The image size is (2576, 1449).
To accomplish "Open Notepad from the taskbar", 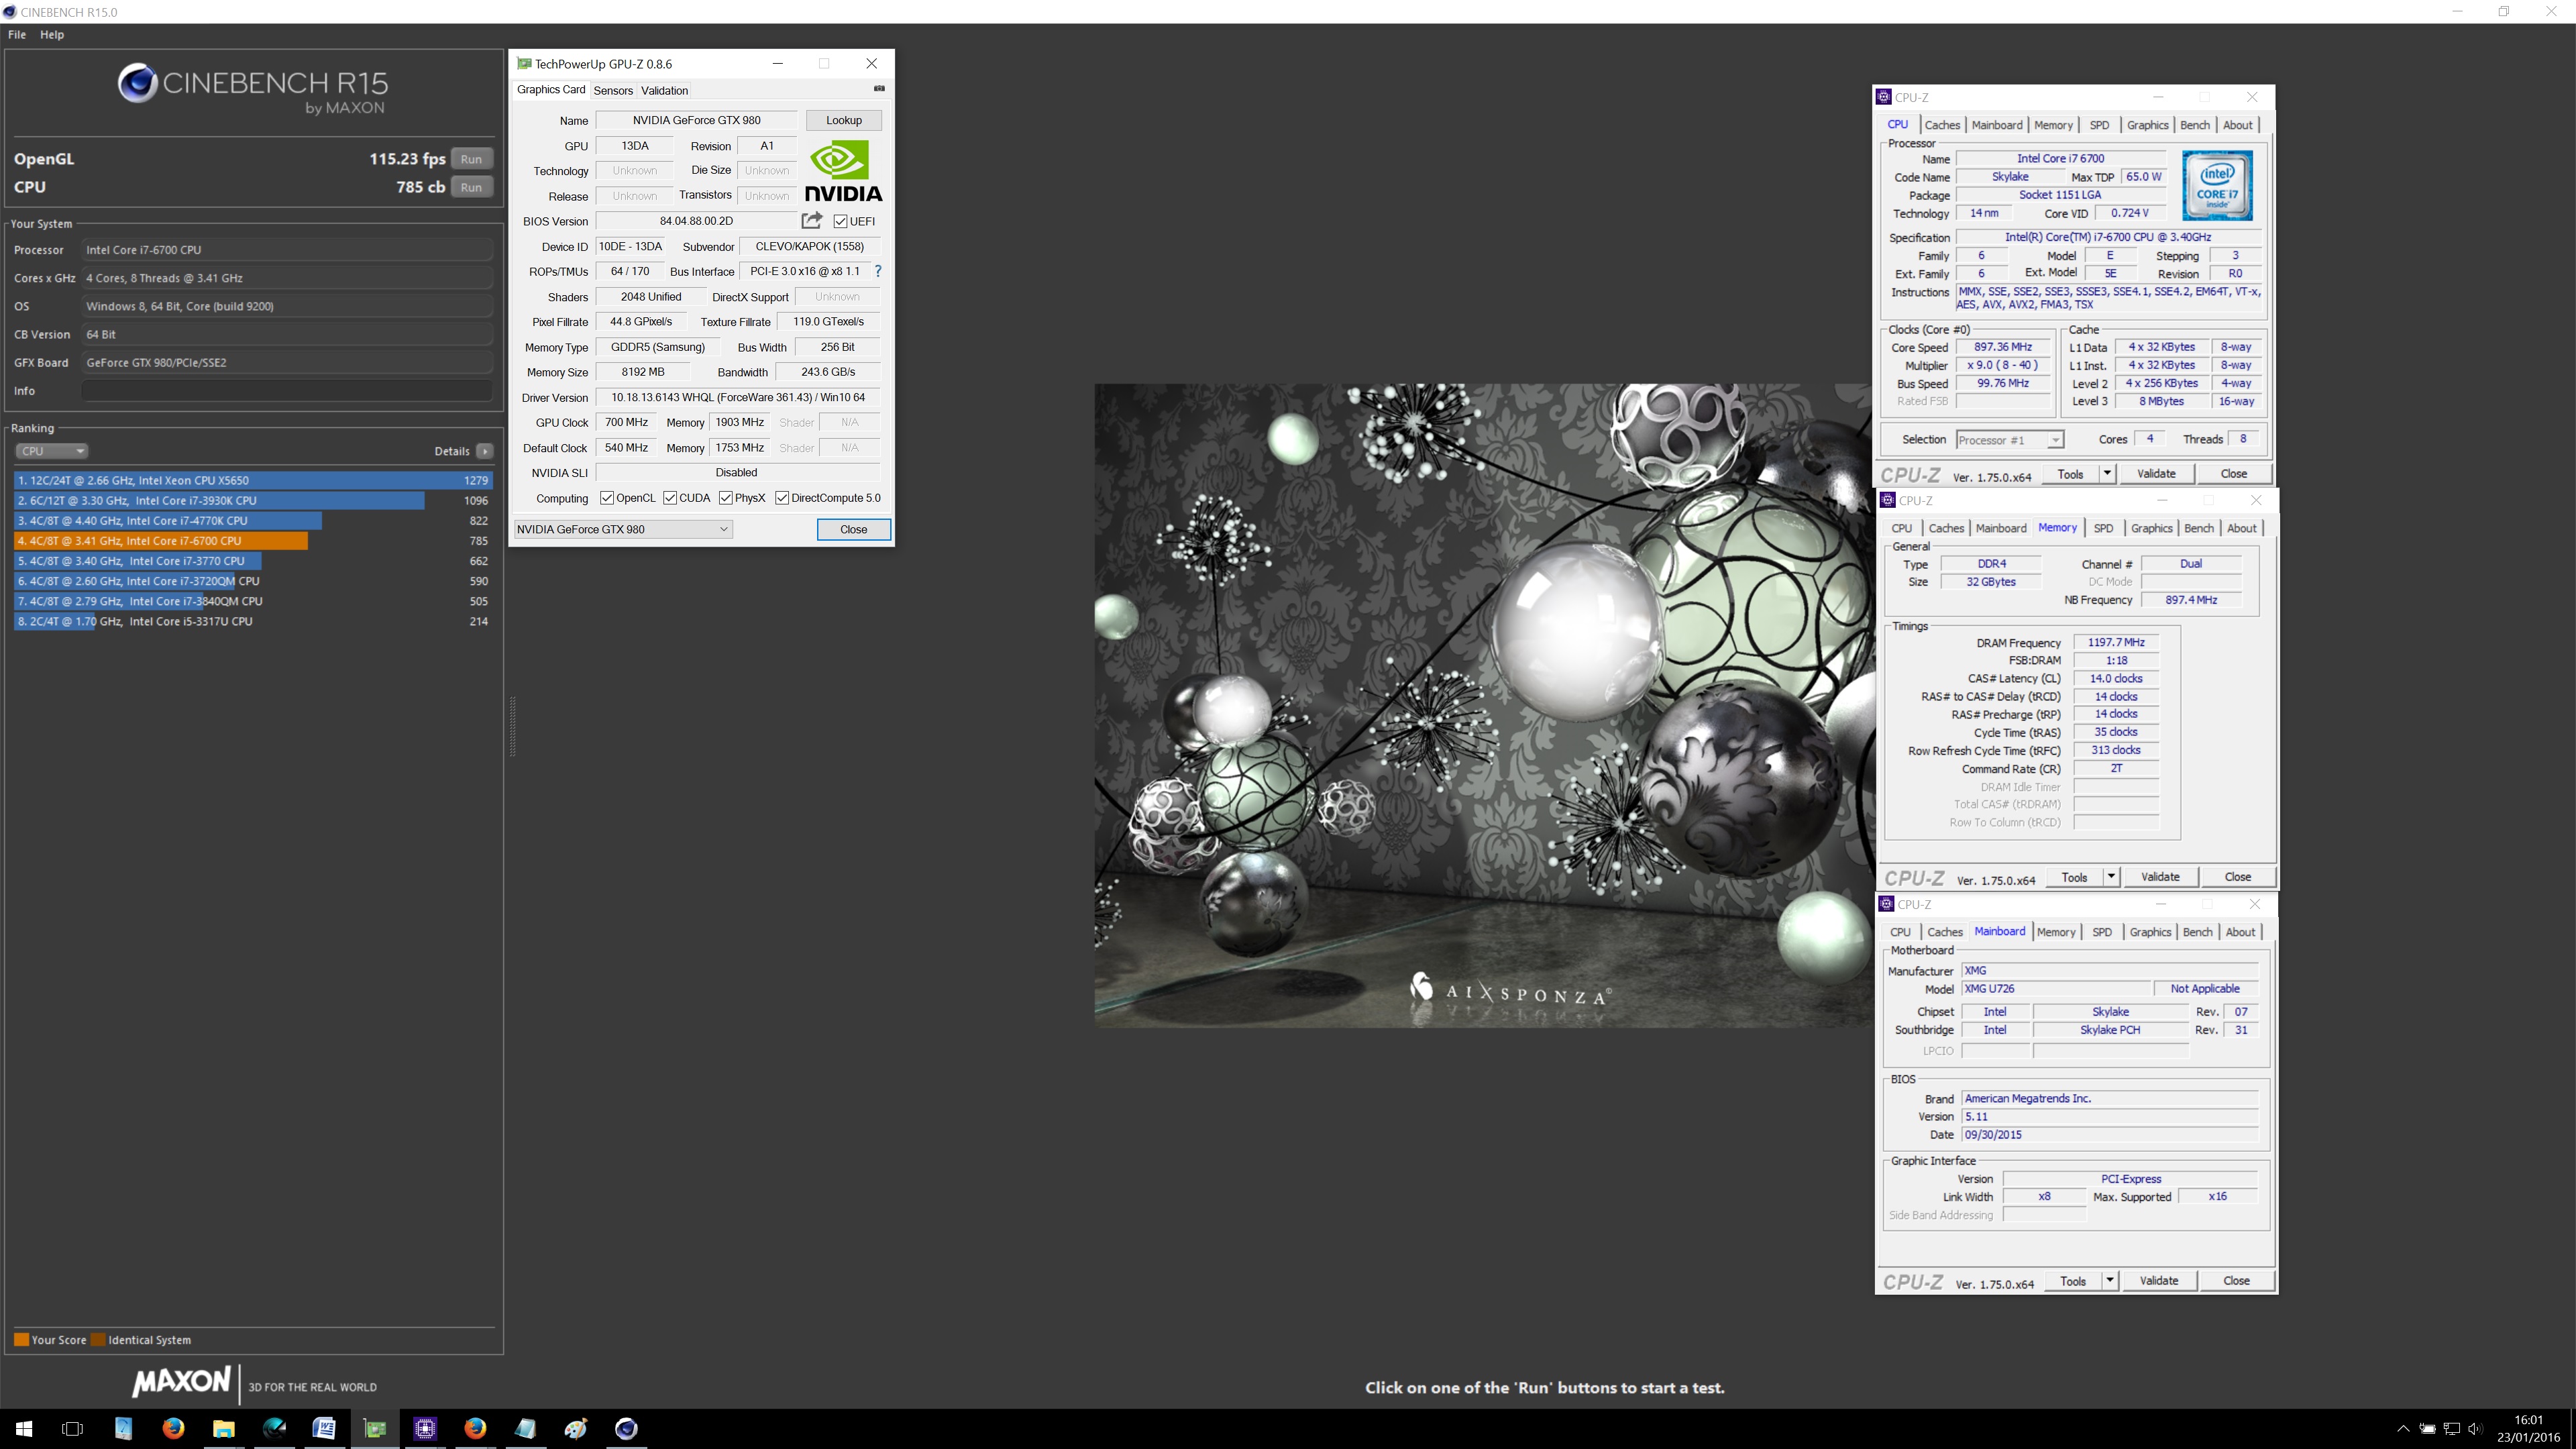I will coord(526,1428).
